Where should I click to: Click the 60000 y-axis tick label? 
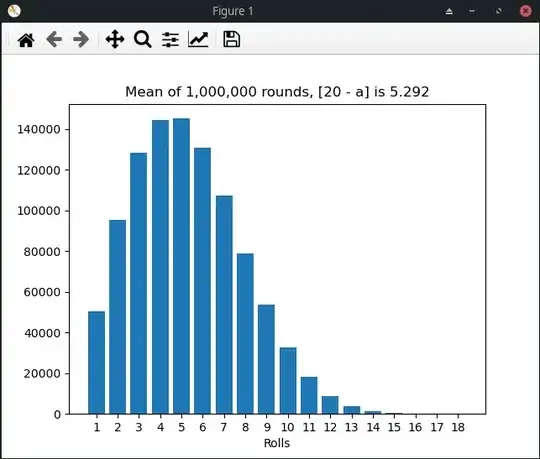[x=42, y=292]
